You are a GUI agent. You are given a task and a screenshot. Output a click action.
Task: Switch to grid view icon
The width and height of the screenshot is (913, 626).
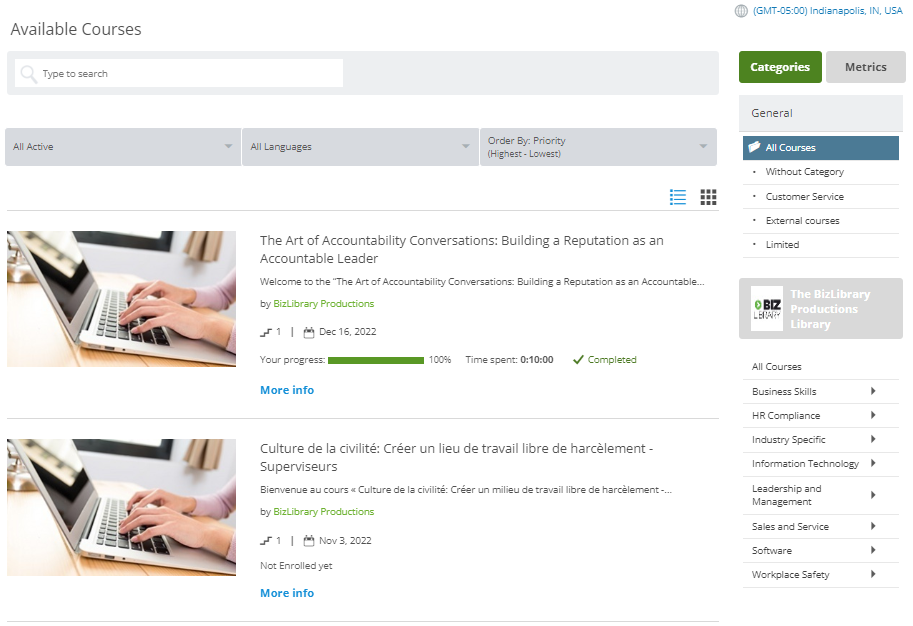click(708, 197)
